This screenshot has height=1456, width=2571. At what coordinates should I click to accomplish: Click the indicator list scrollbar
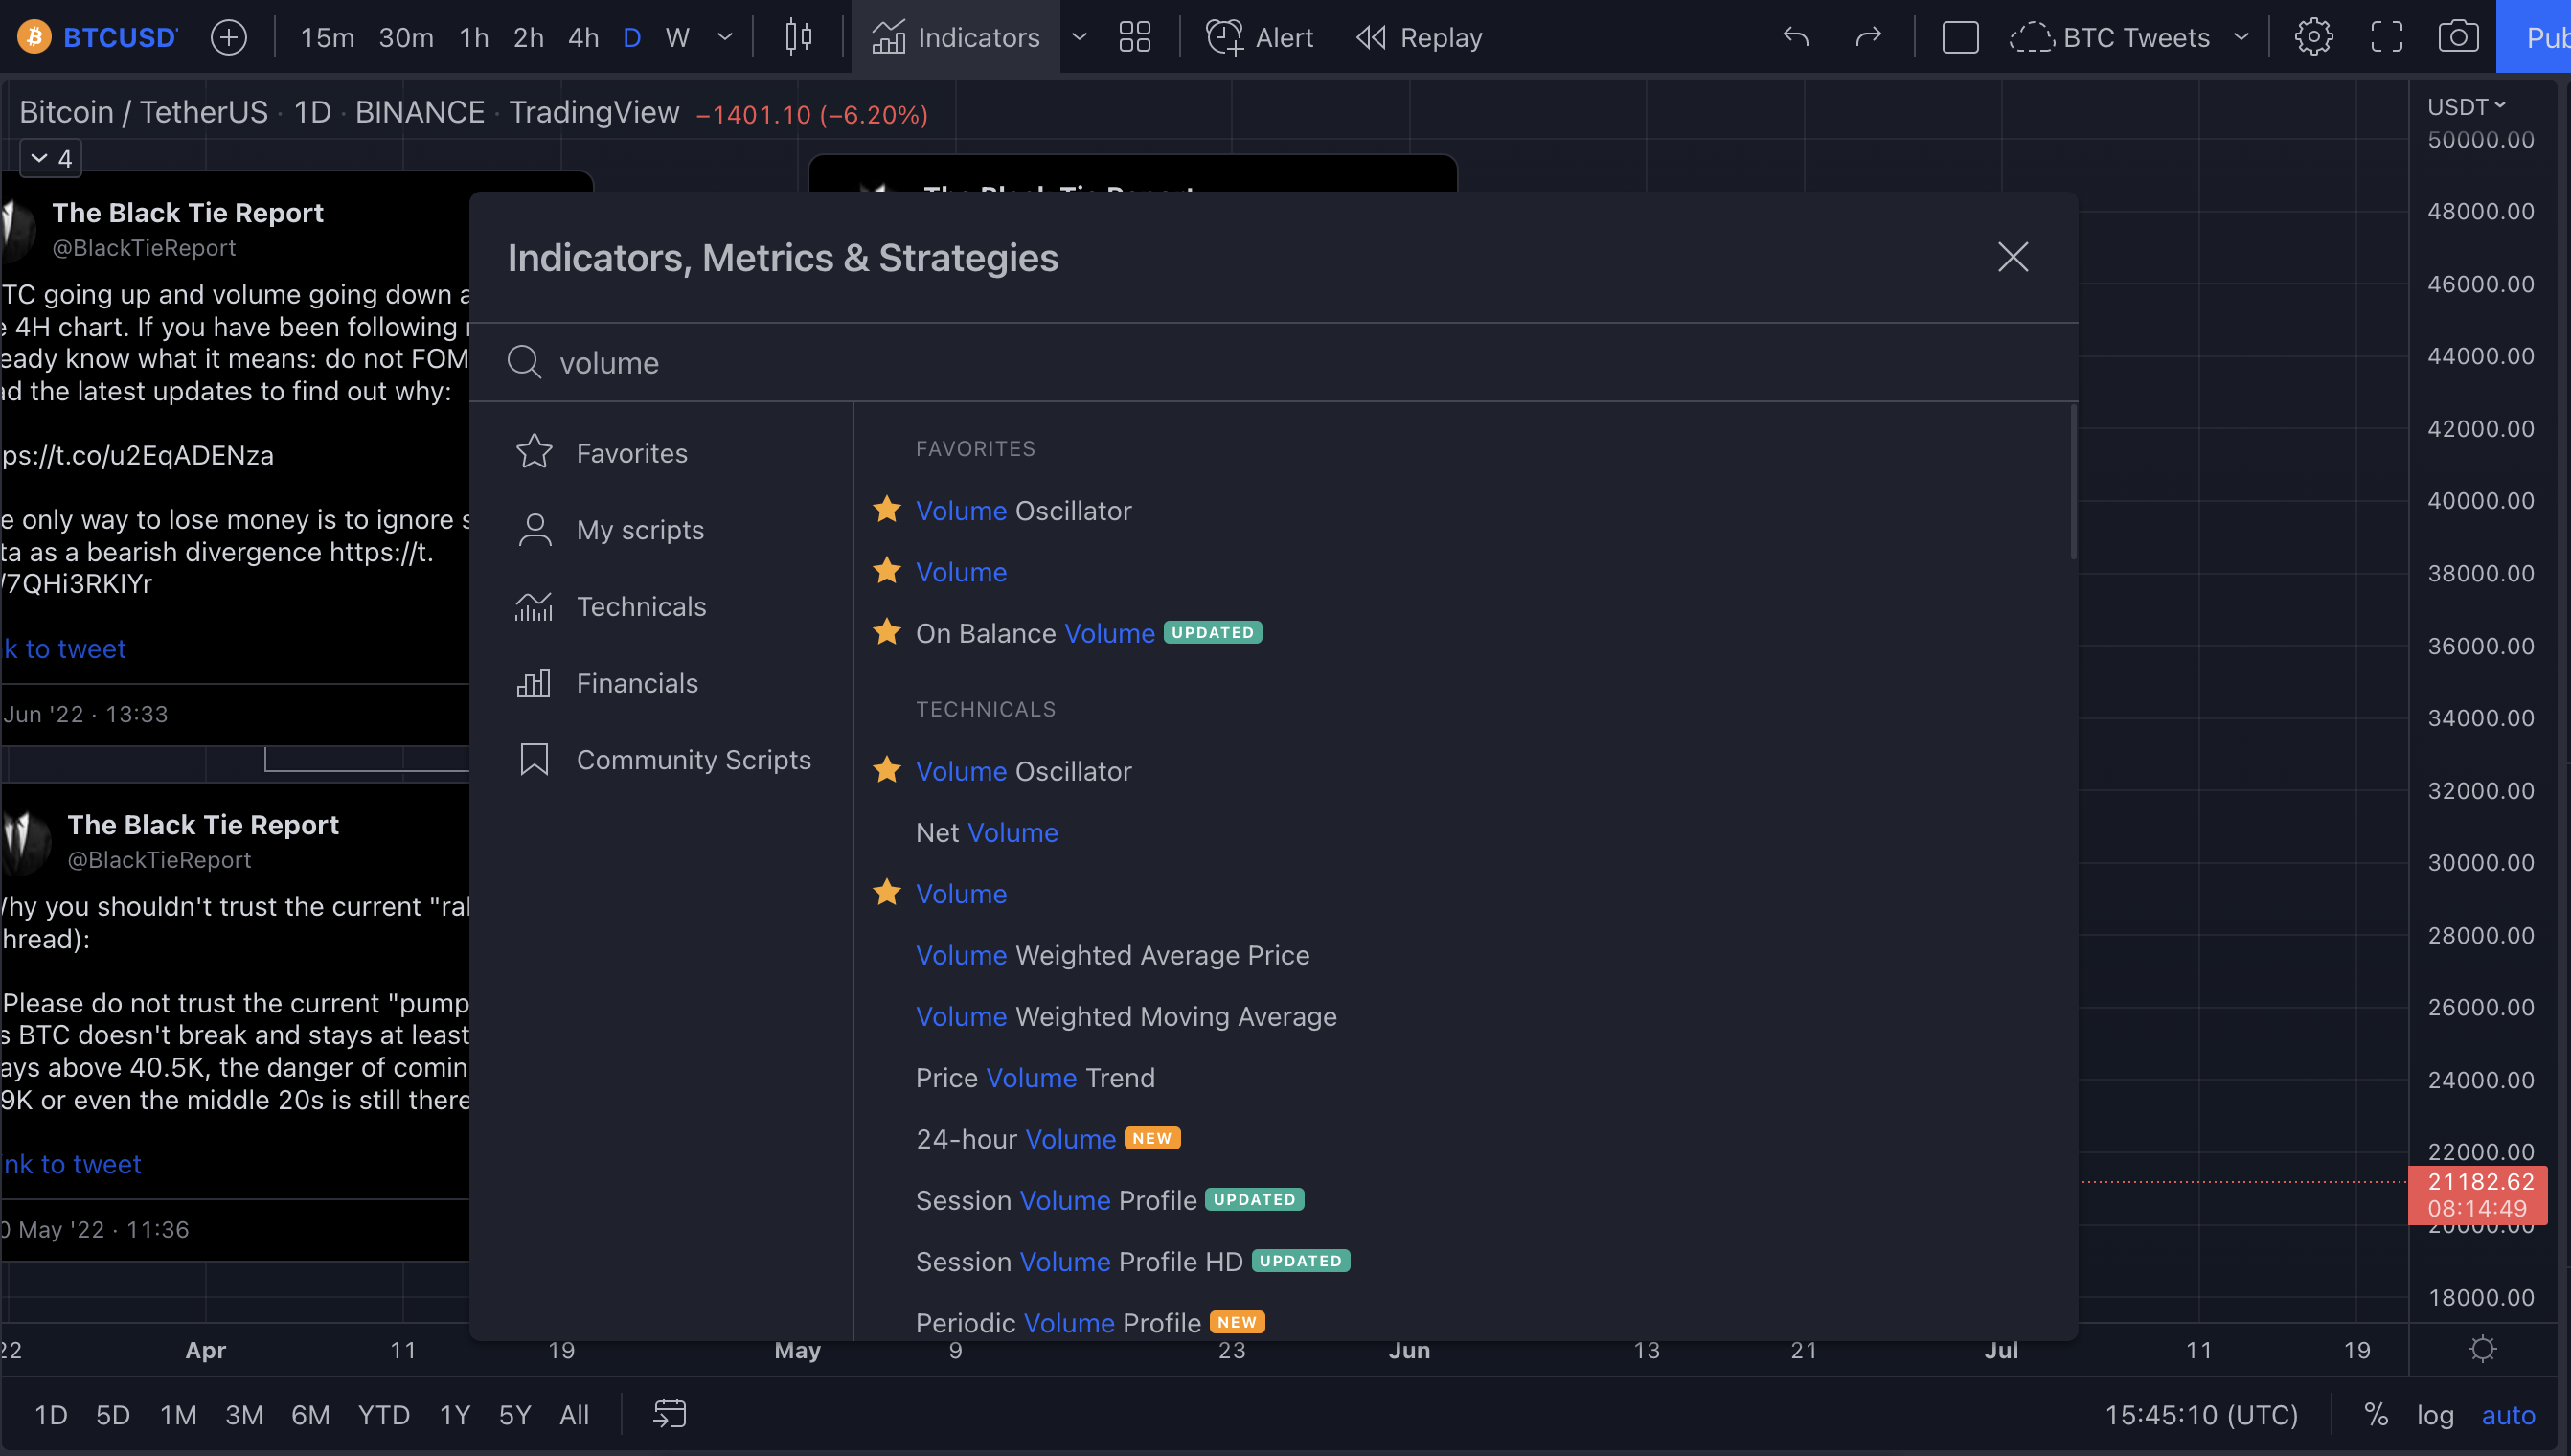2073,482
